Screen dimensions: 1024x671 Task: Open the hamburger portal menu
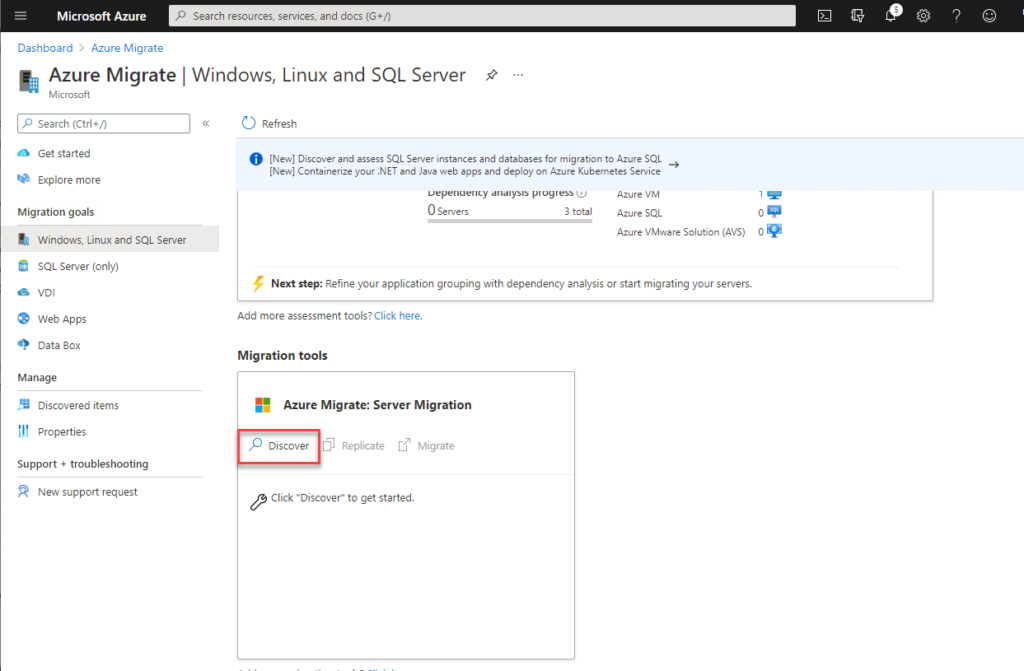20,16
